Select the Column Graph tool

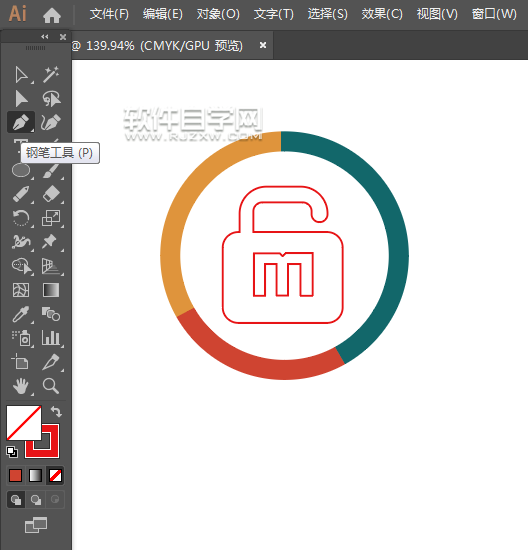click(x=51, y=338)
